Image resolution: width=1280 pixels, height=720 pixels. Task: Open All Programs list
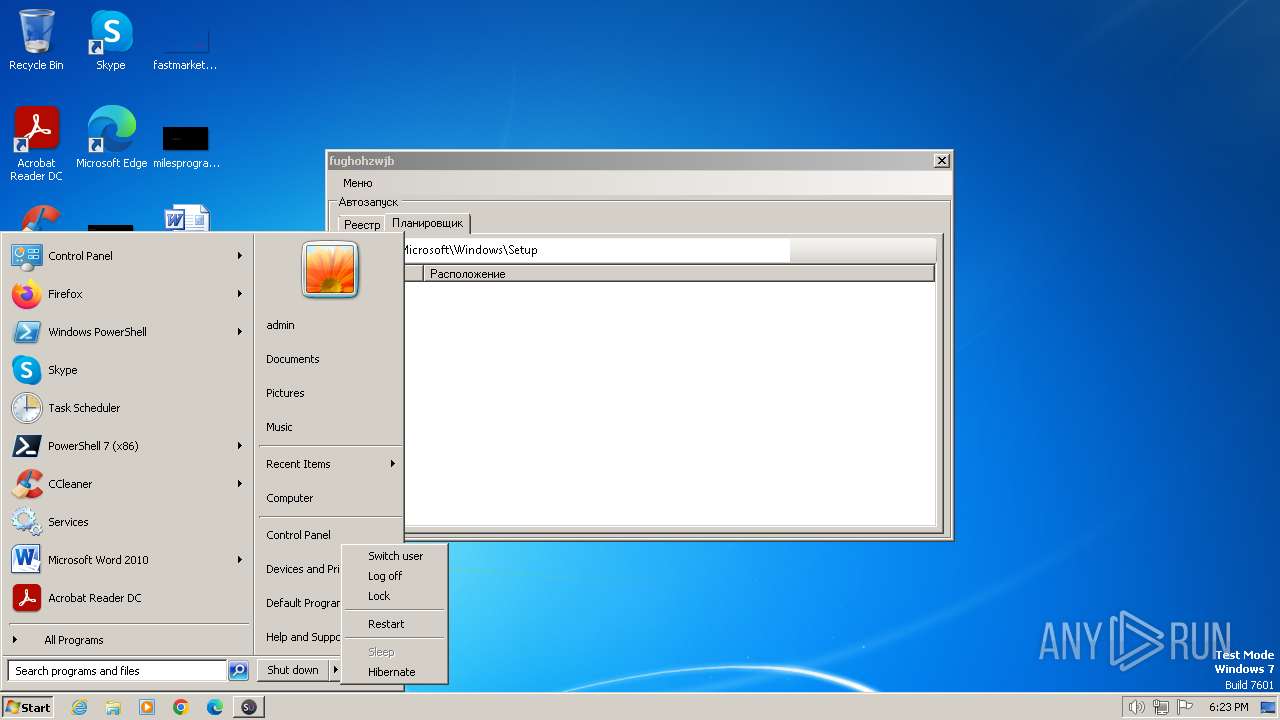click(x=127, y=640)
